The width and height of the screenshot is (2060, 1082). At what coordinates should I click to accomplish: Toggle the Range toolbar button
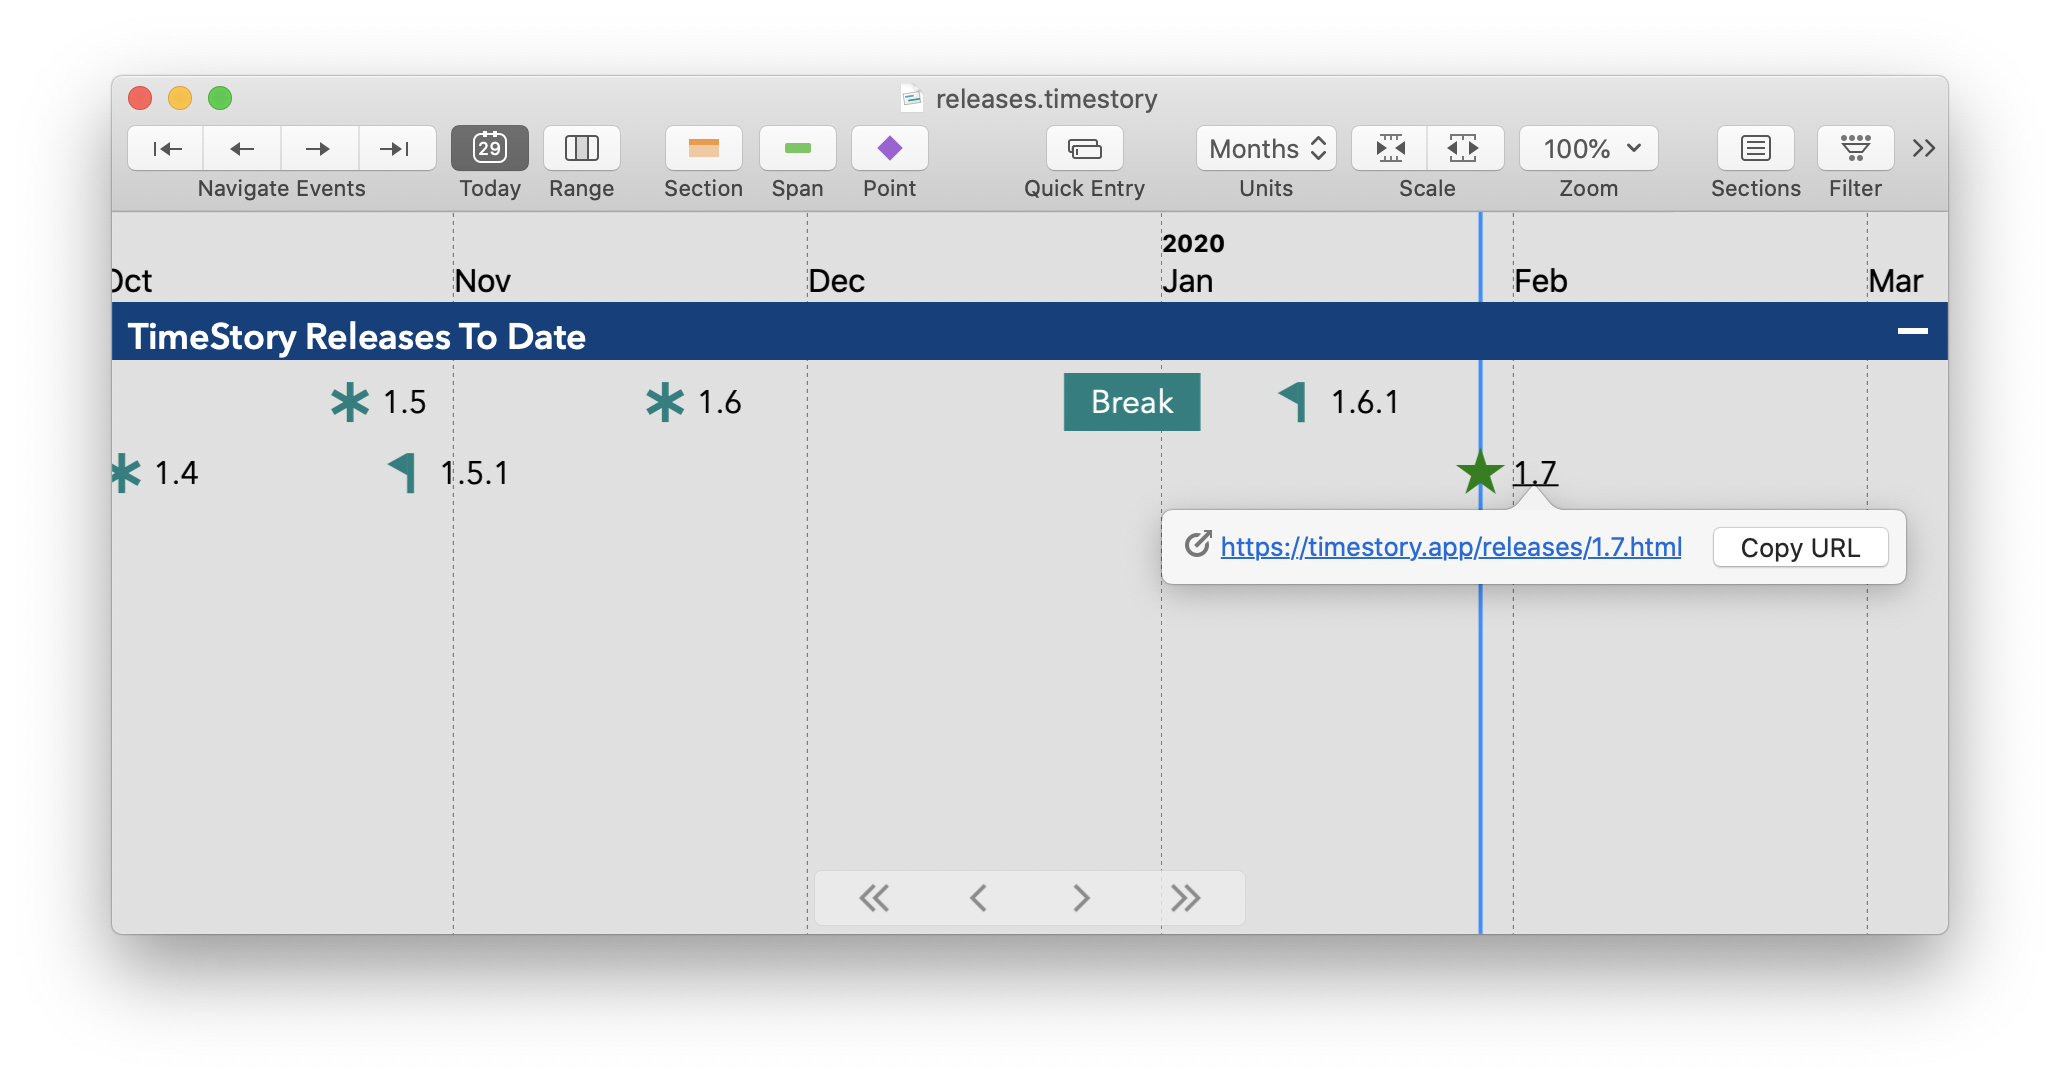tap(582, 149)
